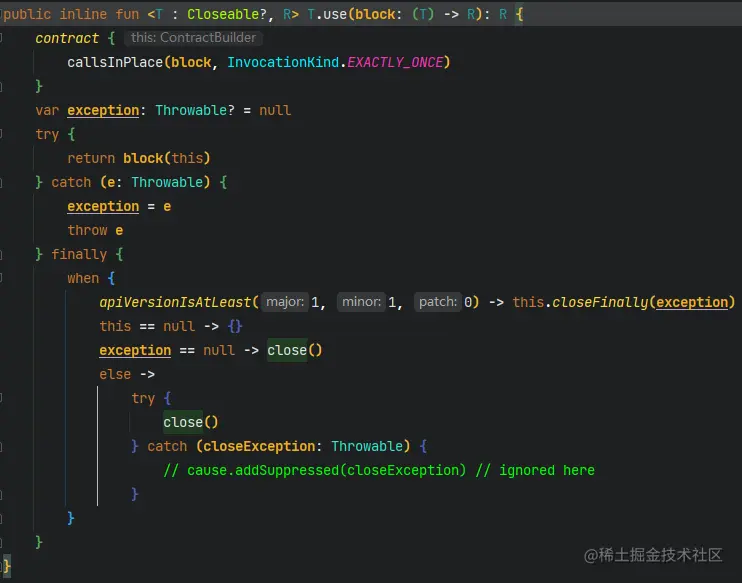Viewport: 742px width, 583px height.
Task: Click the "apiVersionIsAtLeast" call
Action: tap(175, 302)
